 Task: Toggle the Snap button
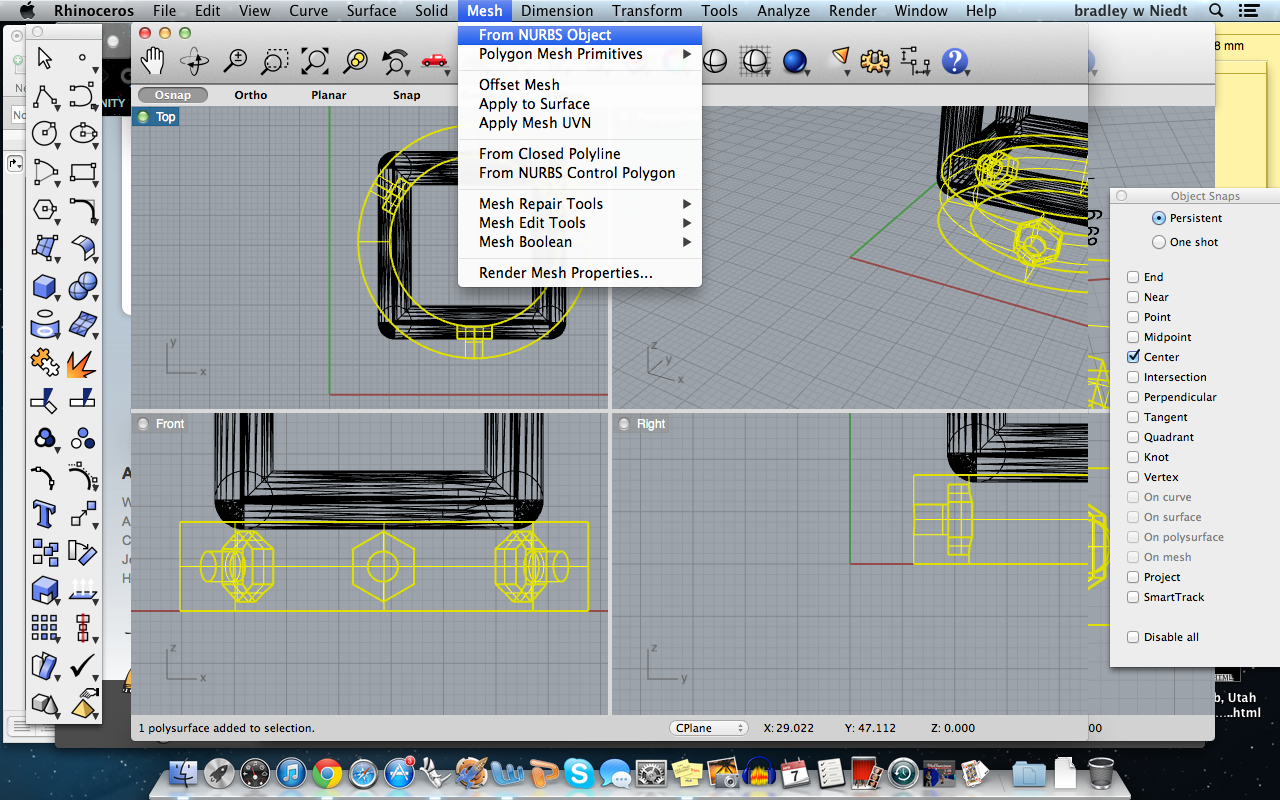pyautogui.click(x=406, y=95)
